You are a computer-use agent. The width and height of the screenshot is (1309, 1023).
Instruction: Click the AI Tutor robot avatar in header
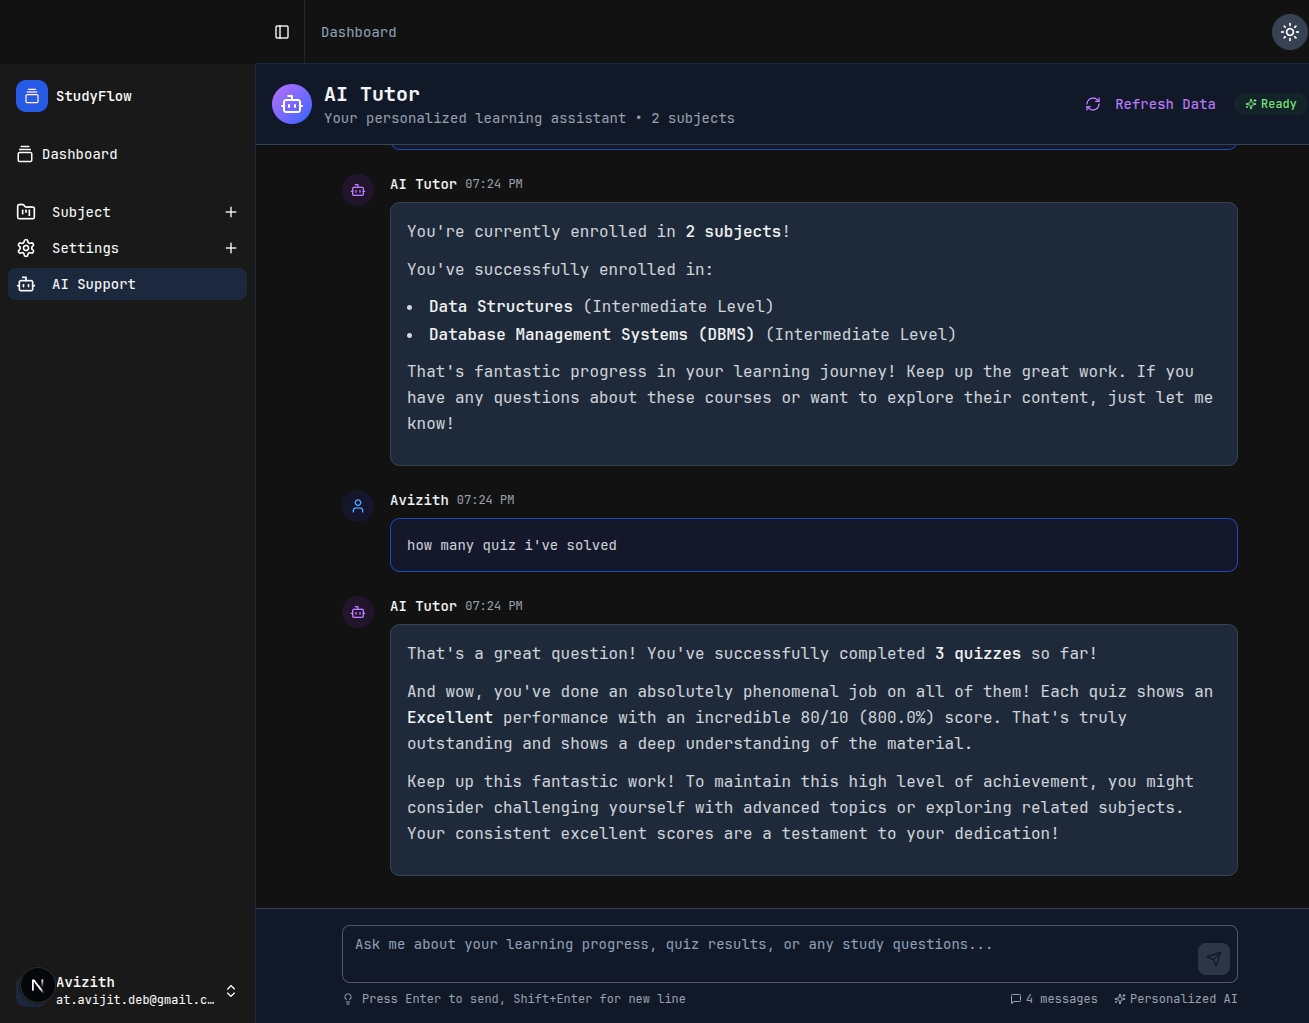(x=292, y=104)
